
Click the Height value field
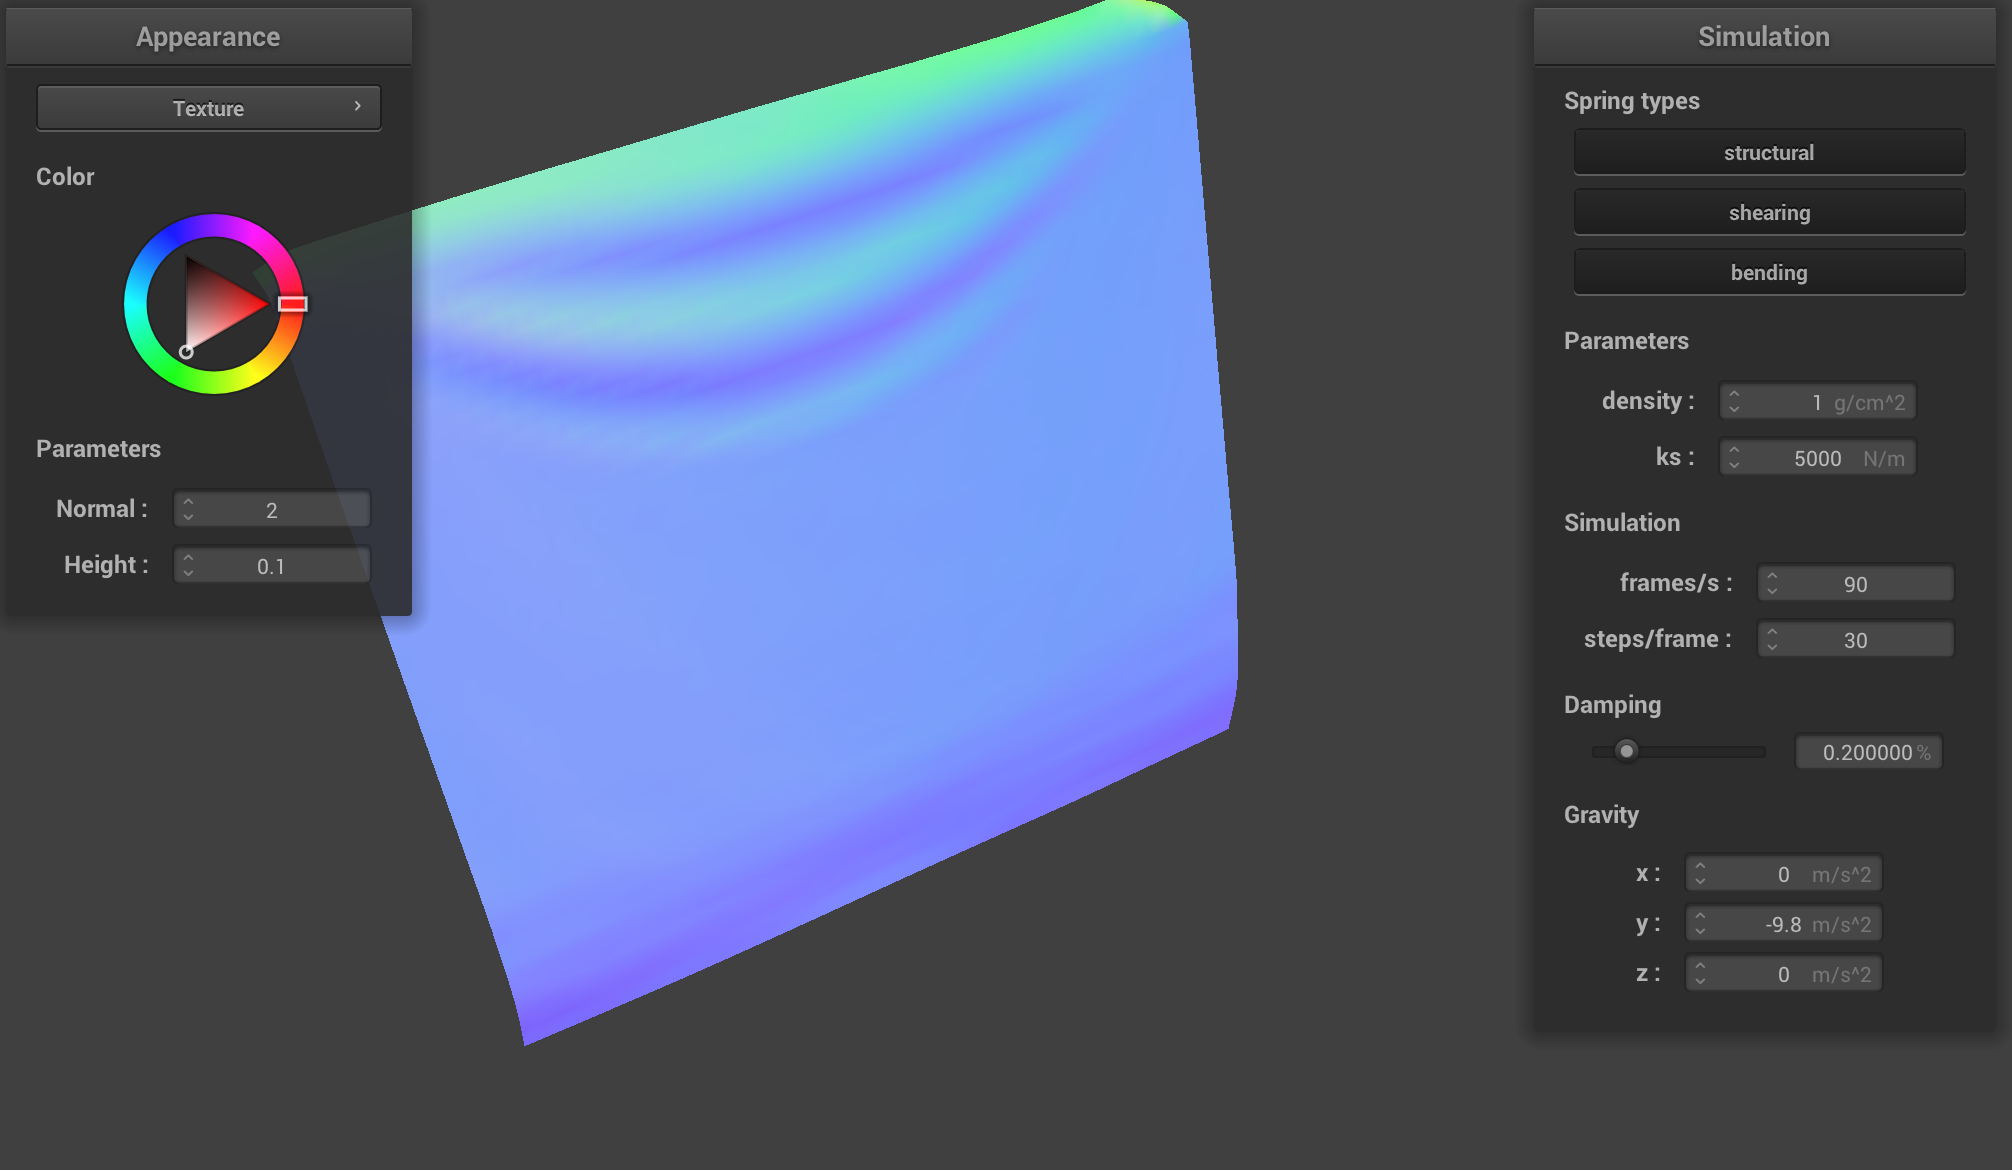(272, 565)
